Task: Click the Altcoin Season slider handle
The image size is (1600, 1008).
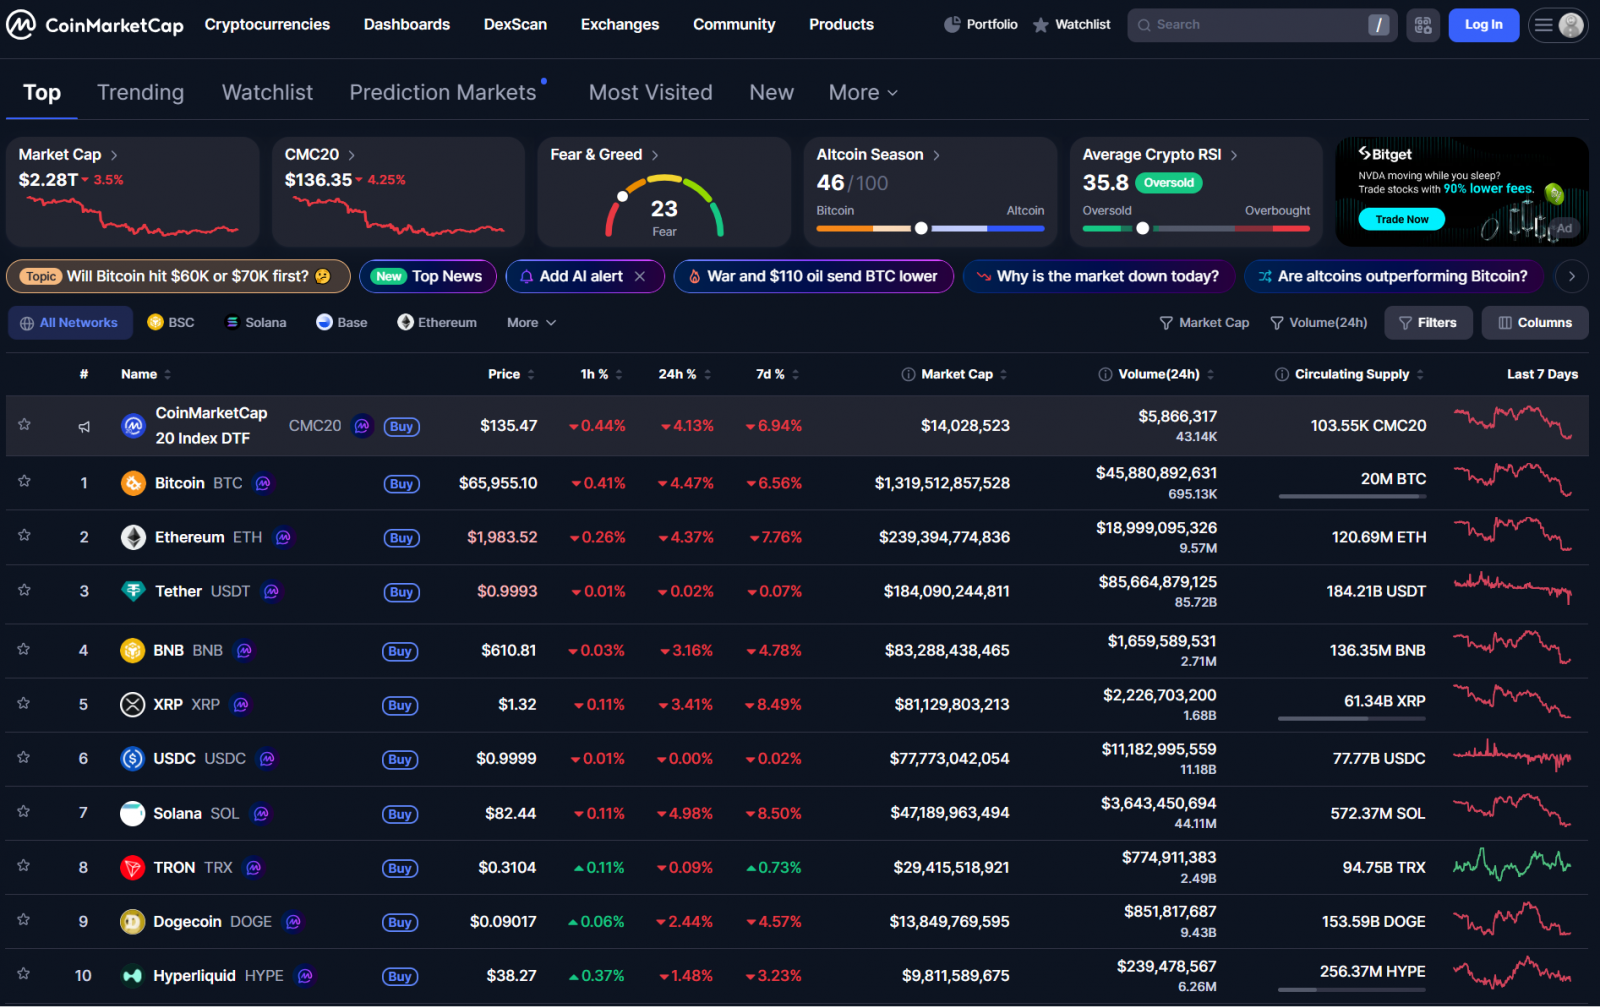Action: [921, 229]
